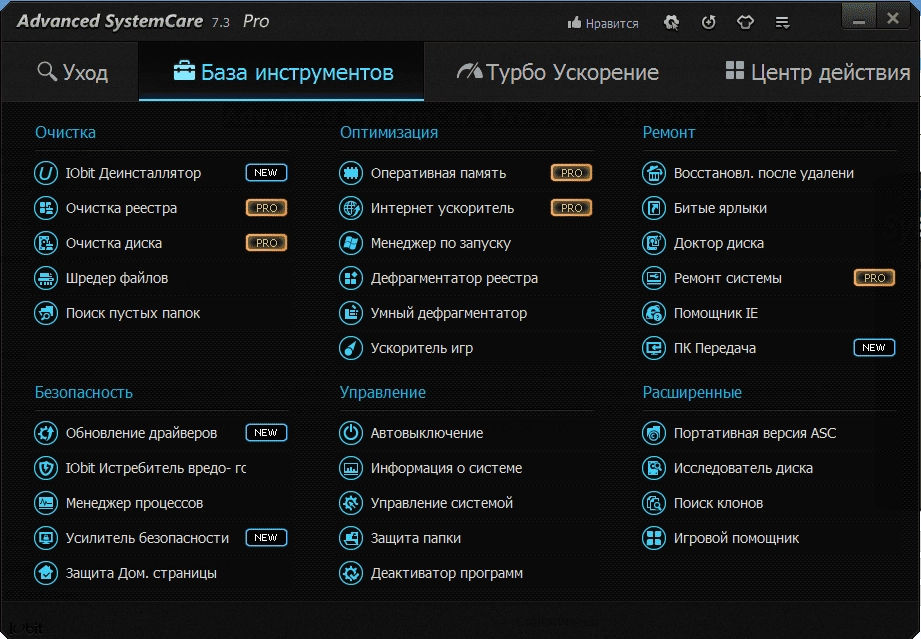This screenshot has width=921, height=639.
Task: Click the NEW badge beside Усилитель безопасности
Action: point(266,537)
